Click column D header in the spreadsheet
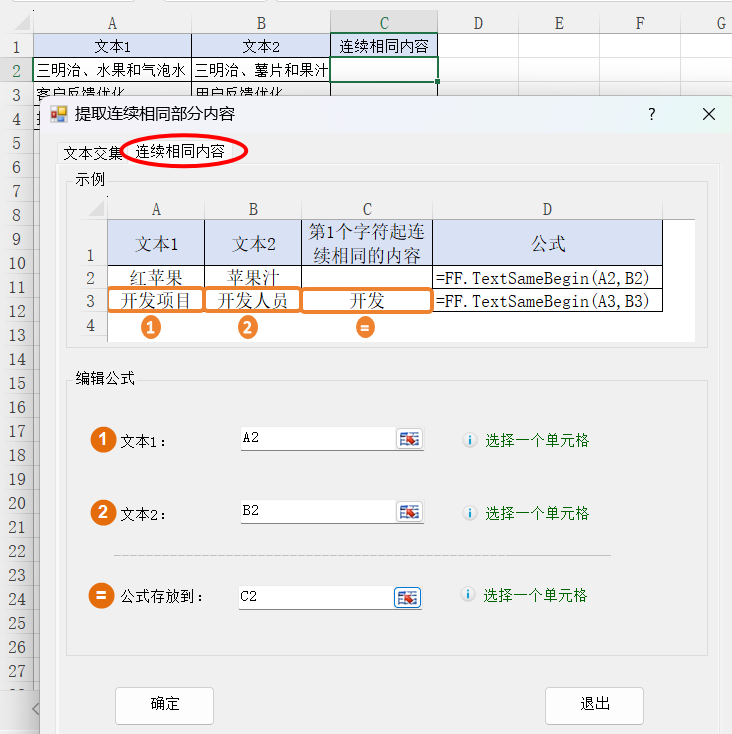Screen dimensions: 732x734 tap(478, 23)
